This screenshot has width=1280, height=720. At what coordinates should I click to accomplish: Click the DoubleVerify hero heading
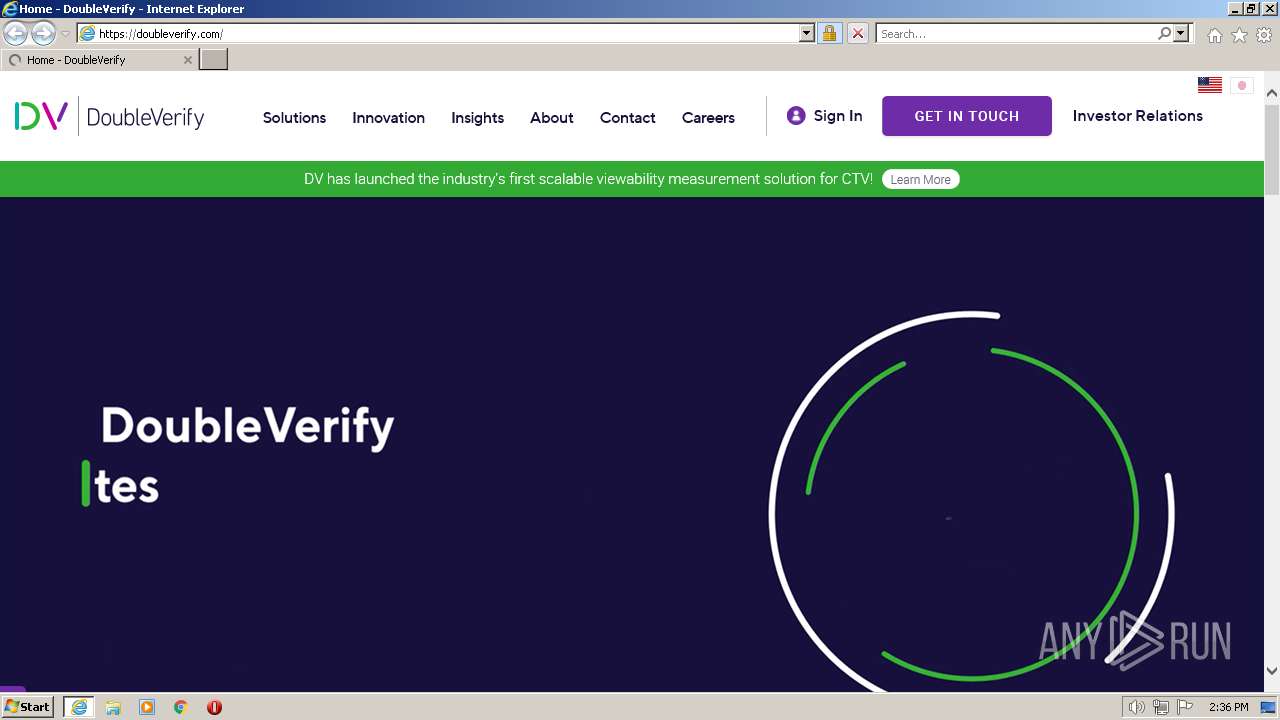[x=248, y=427]
